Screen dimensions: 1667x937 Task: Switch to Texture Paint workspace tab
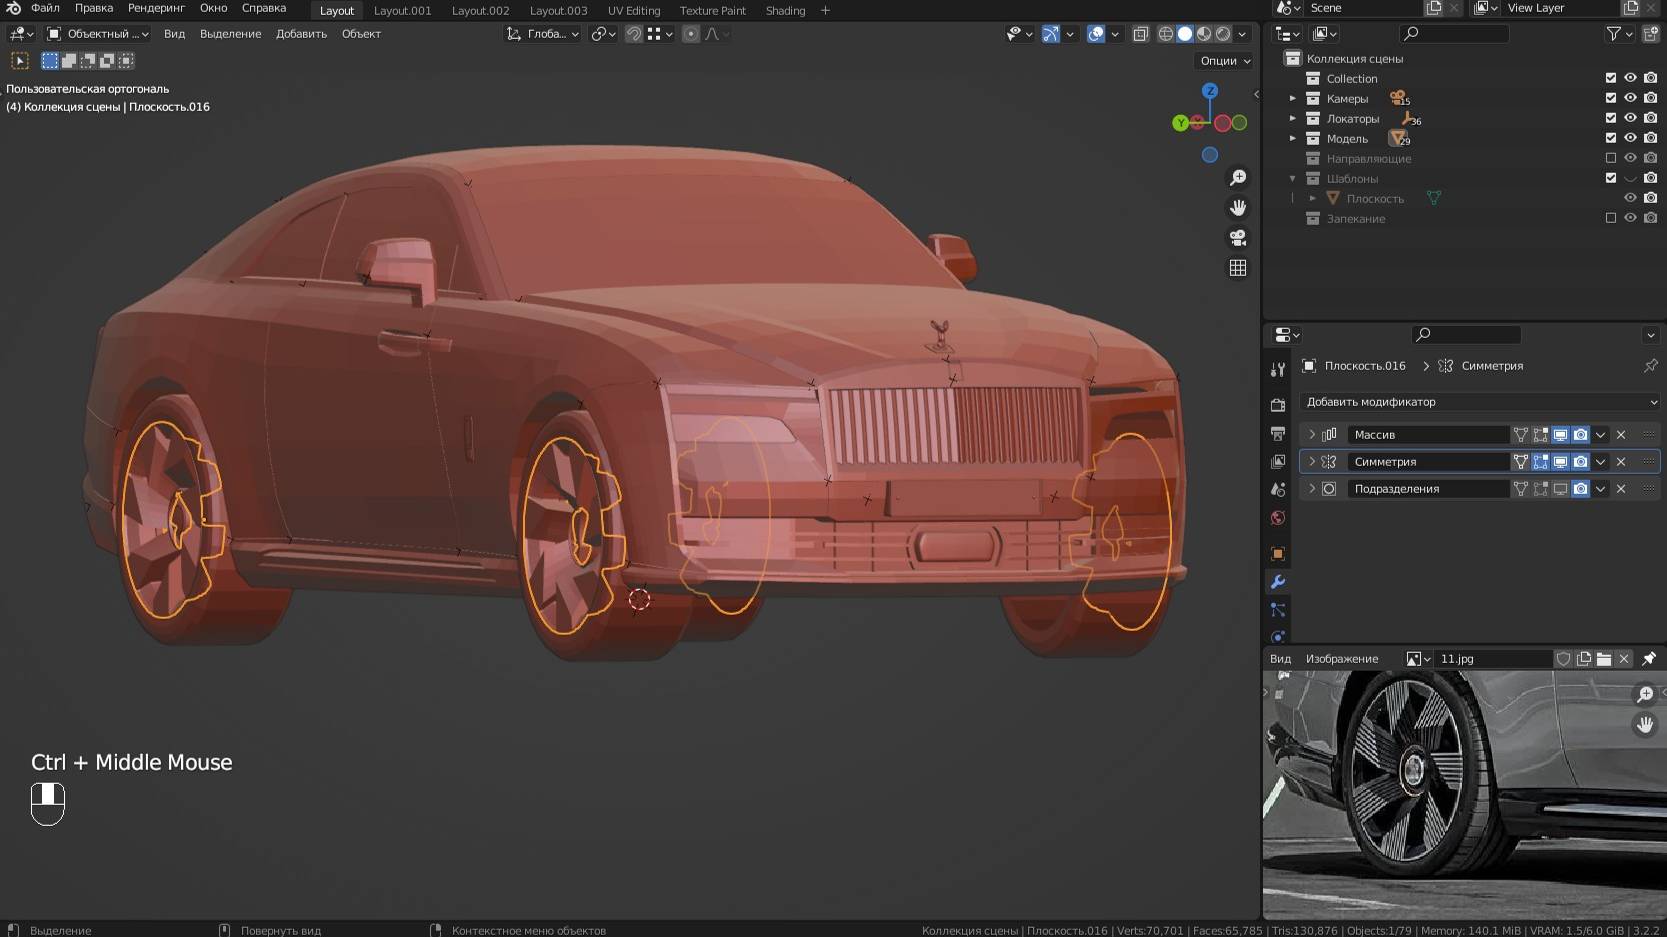click(713, 11)
